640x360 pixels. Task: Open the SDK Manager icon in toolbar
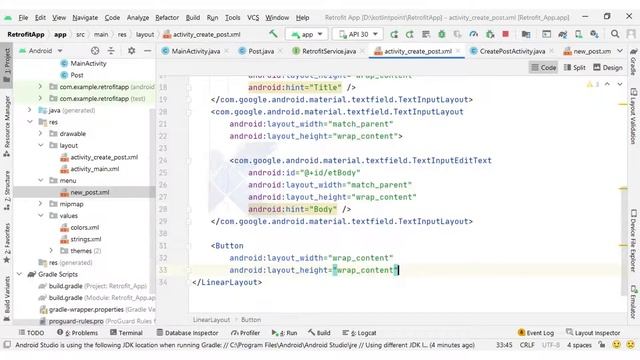(x=594, y=34)
